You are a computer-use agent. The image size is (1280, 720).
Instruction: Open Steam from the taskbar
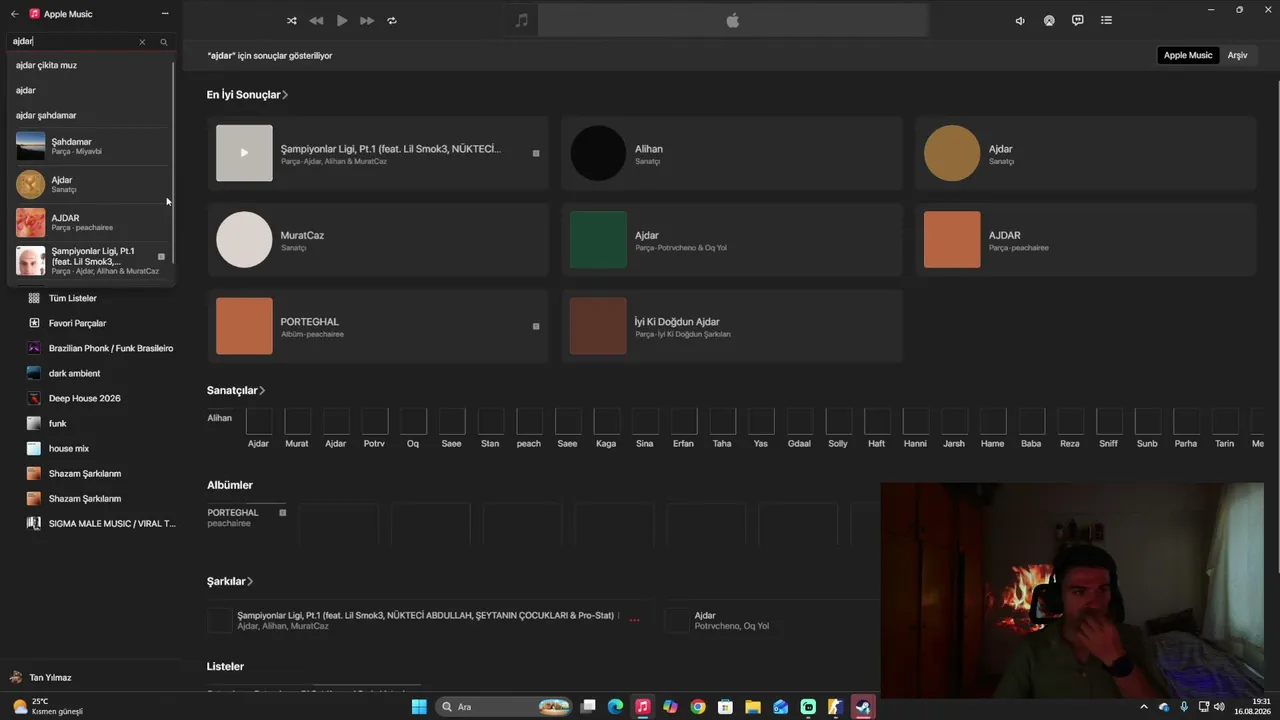pos(862,707)
